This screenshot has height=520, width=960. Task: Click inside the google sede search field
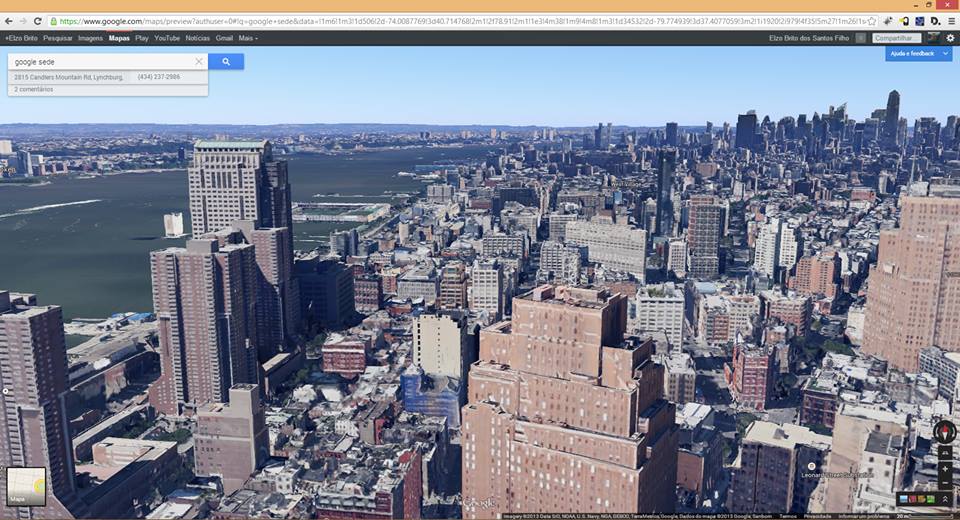pos(100,62)
